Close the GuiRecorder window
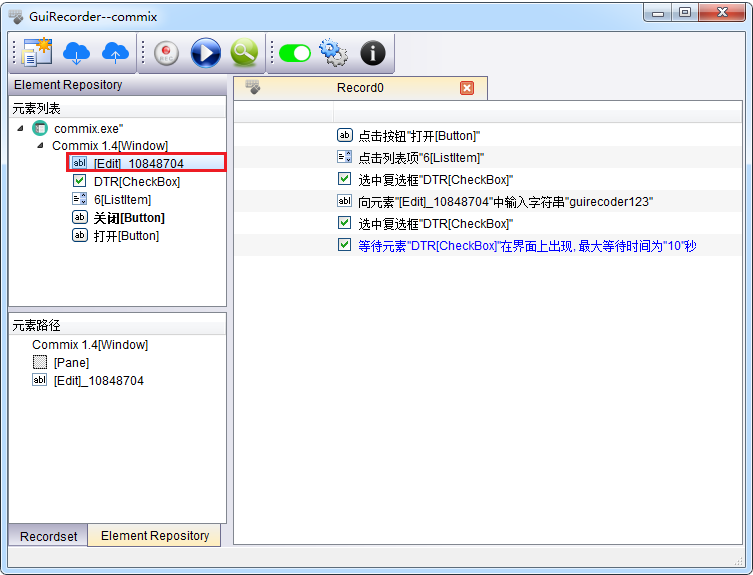This screenshot has width=753, height=575. coord(722,13)
